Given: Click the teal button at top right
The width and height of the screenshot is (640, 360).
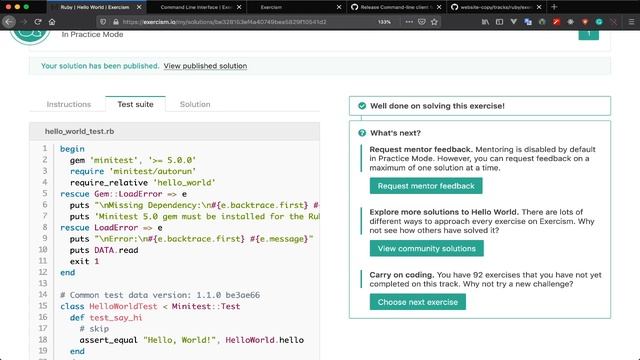Looking at the screenshot, I should click(x=589, y=35).
